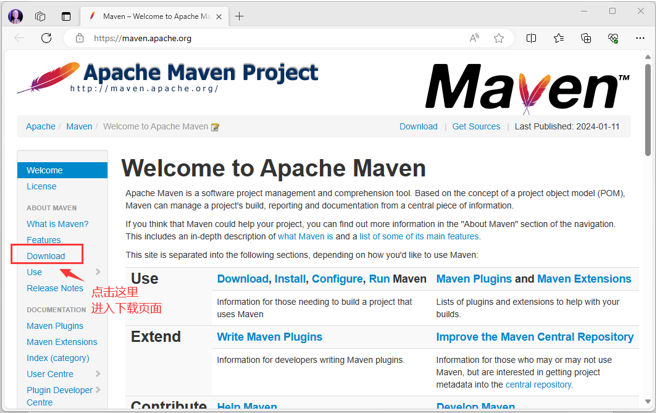Image resolution: width=656 pixels, height=413 pixels.
Task: Expand the Use sidebar chevron
Action: click(98, 272)
